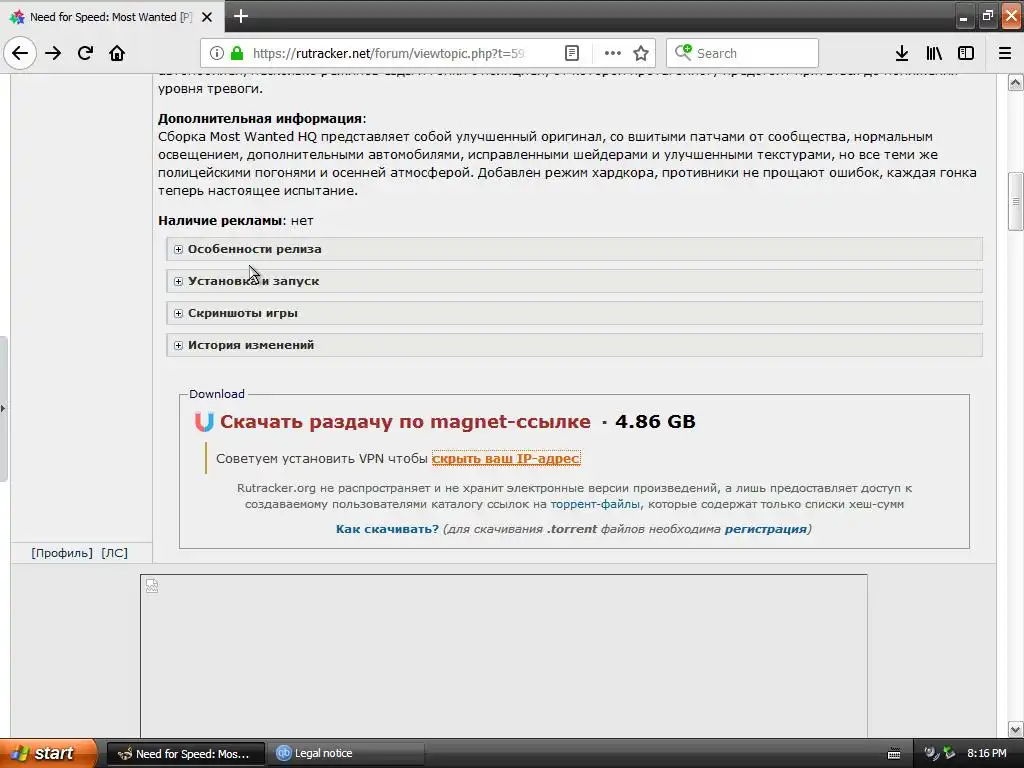Focus the Search box in toolbar
Image resolution: width=1024 pixels, height=768 pixels.
[742, 53]
